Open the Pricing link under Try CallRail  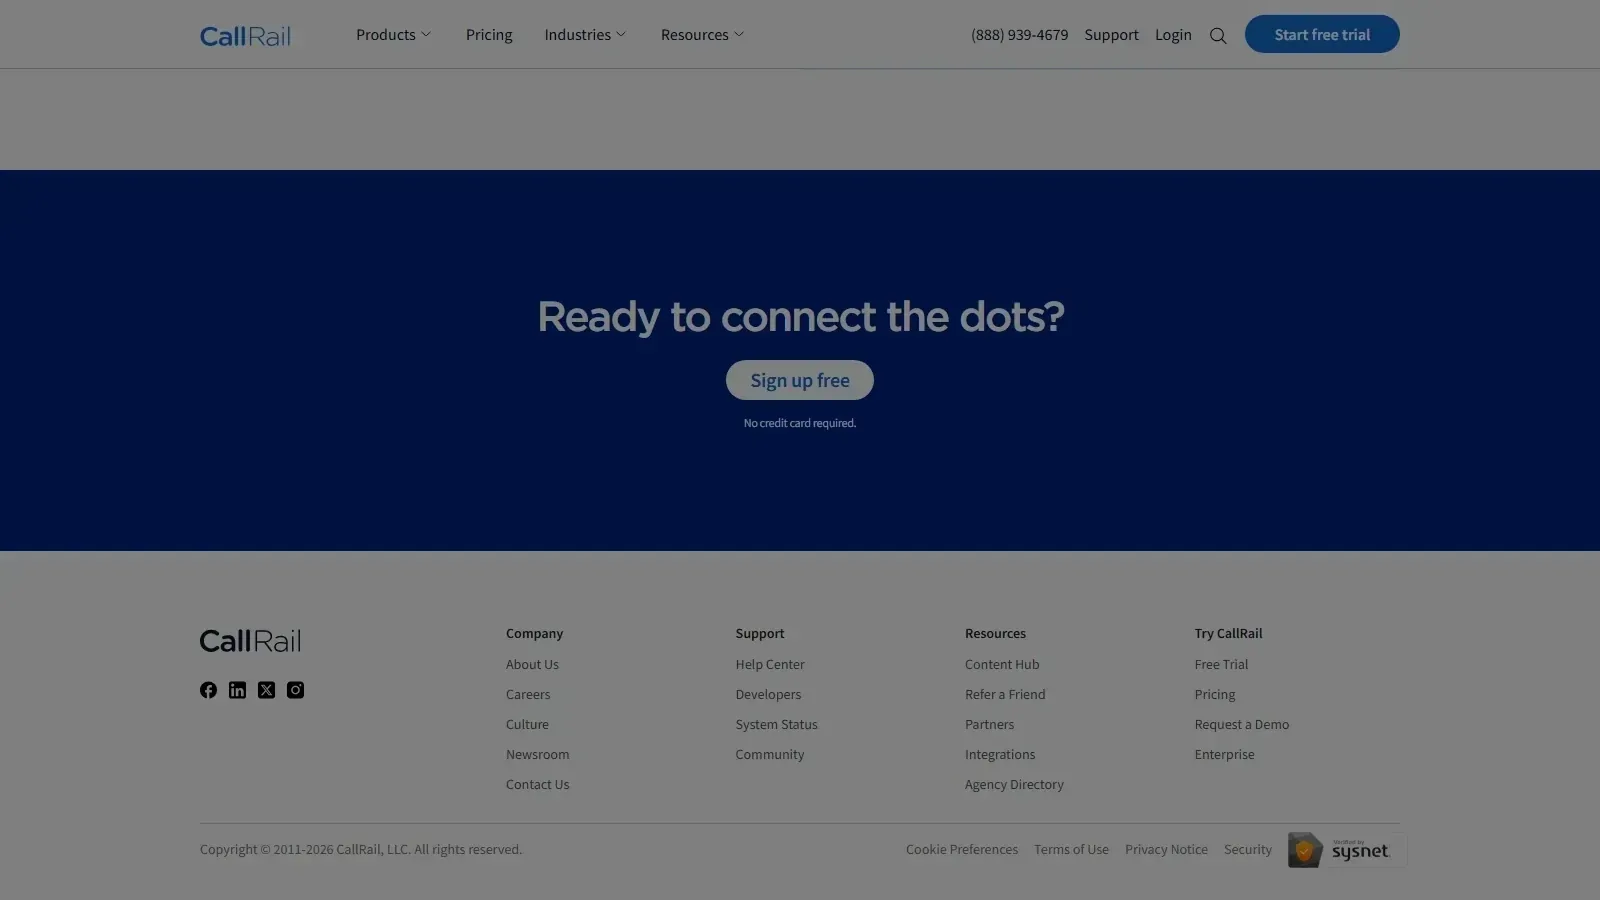(x=1215, y=695)
